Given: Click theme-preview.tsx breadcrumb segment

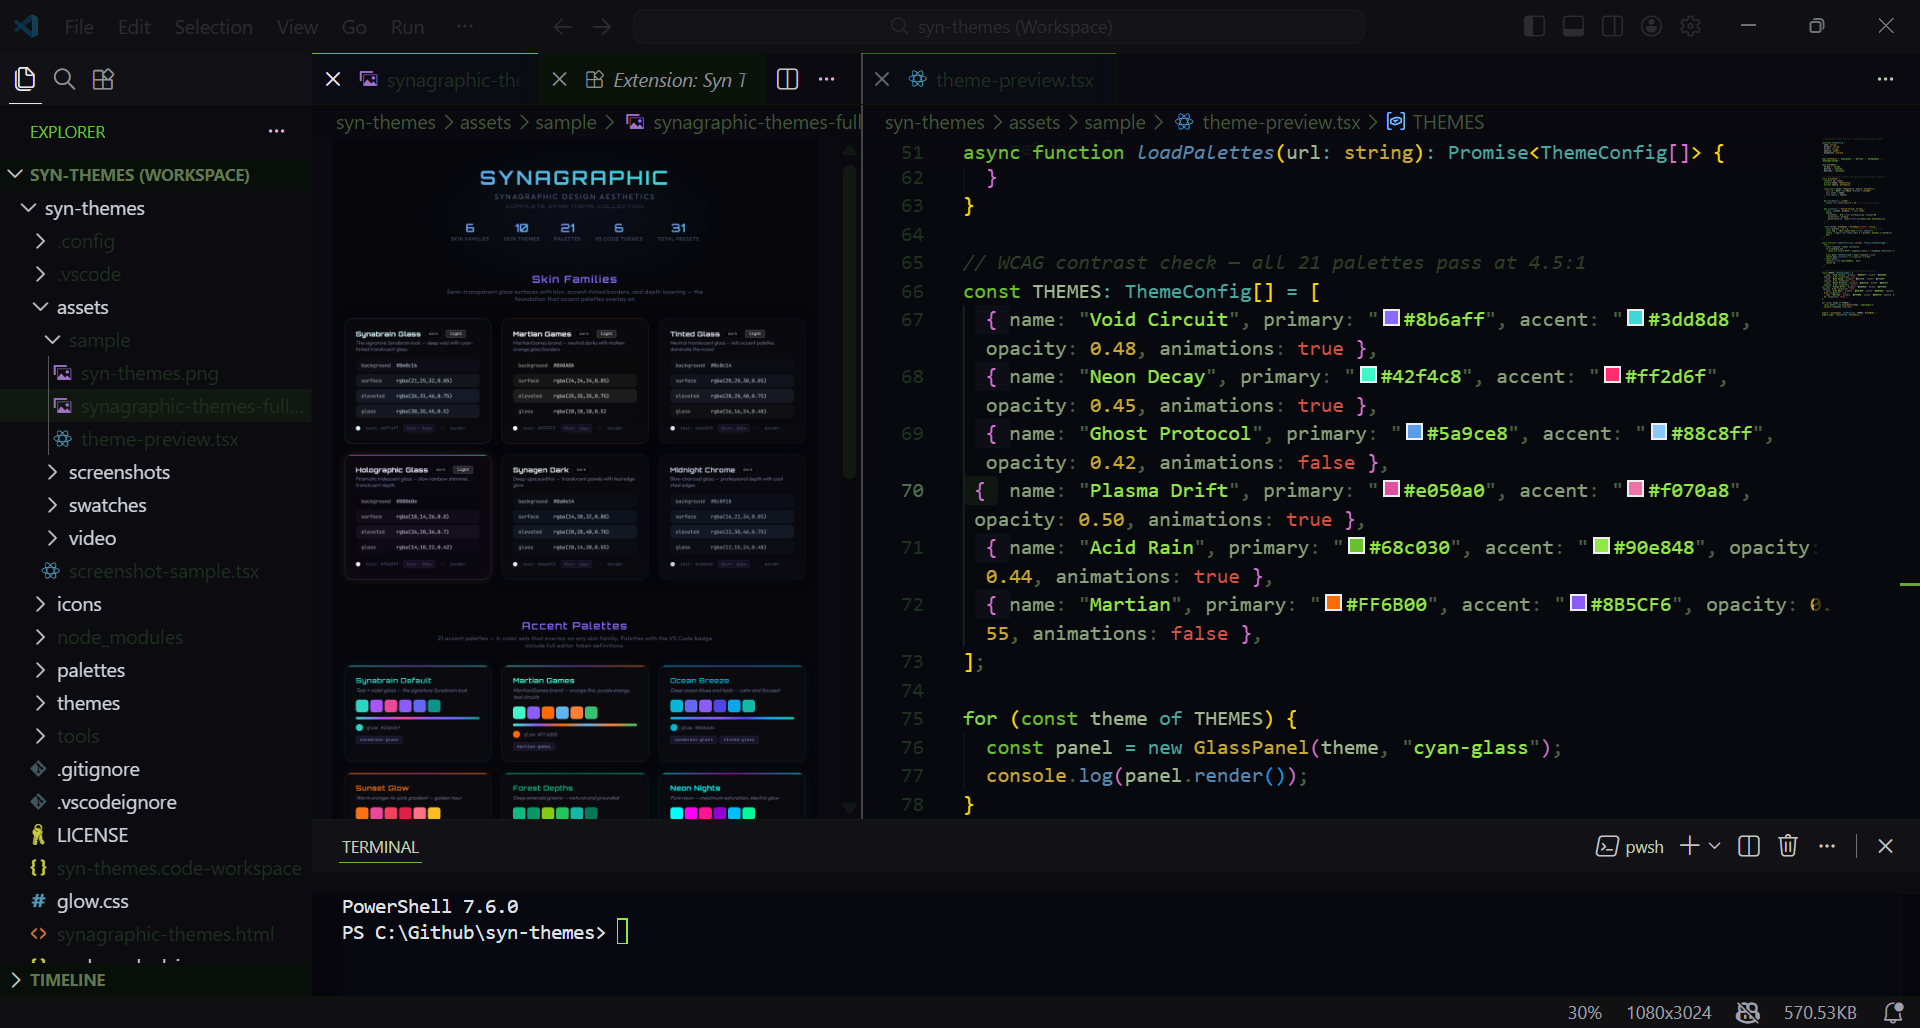Looking at the screenshot, I should tap(1281, 122).
